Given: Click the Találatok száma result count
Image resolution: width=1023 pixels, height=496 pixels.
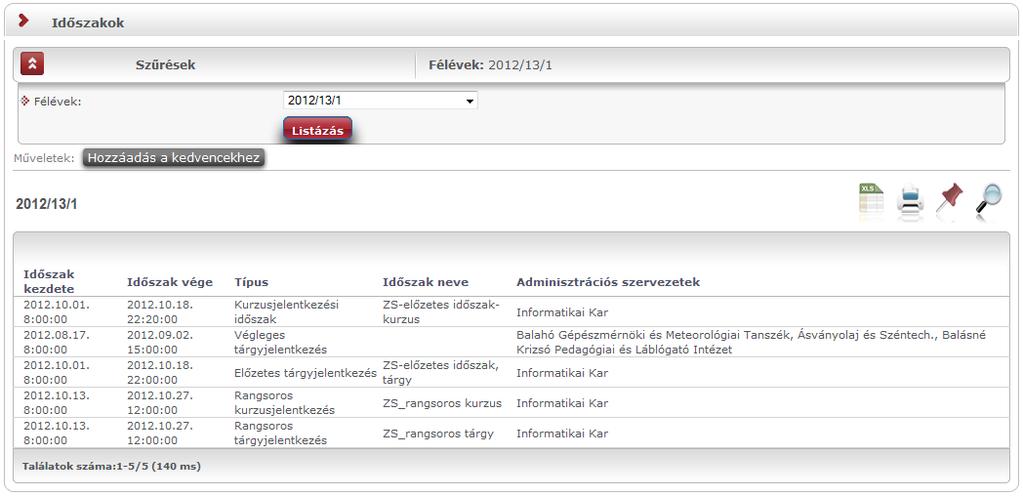Looking at the screenshot, I should 112,467.
